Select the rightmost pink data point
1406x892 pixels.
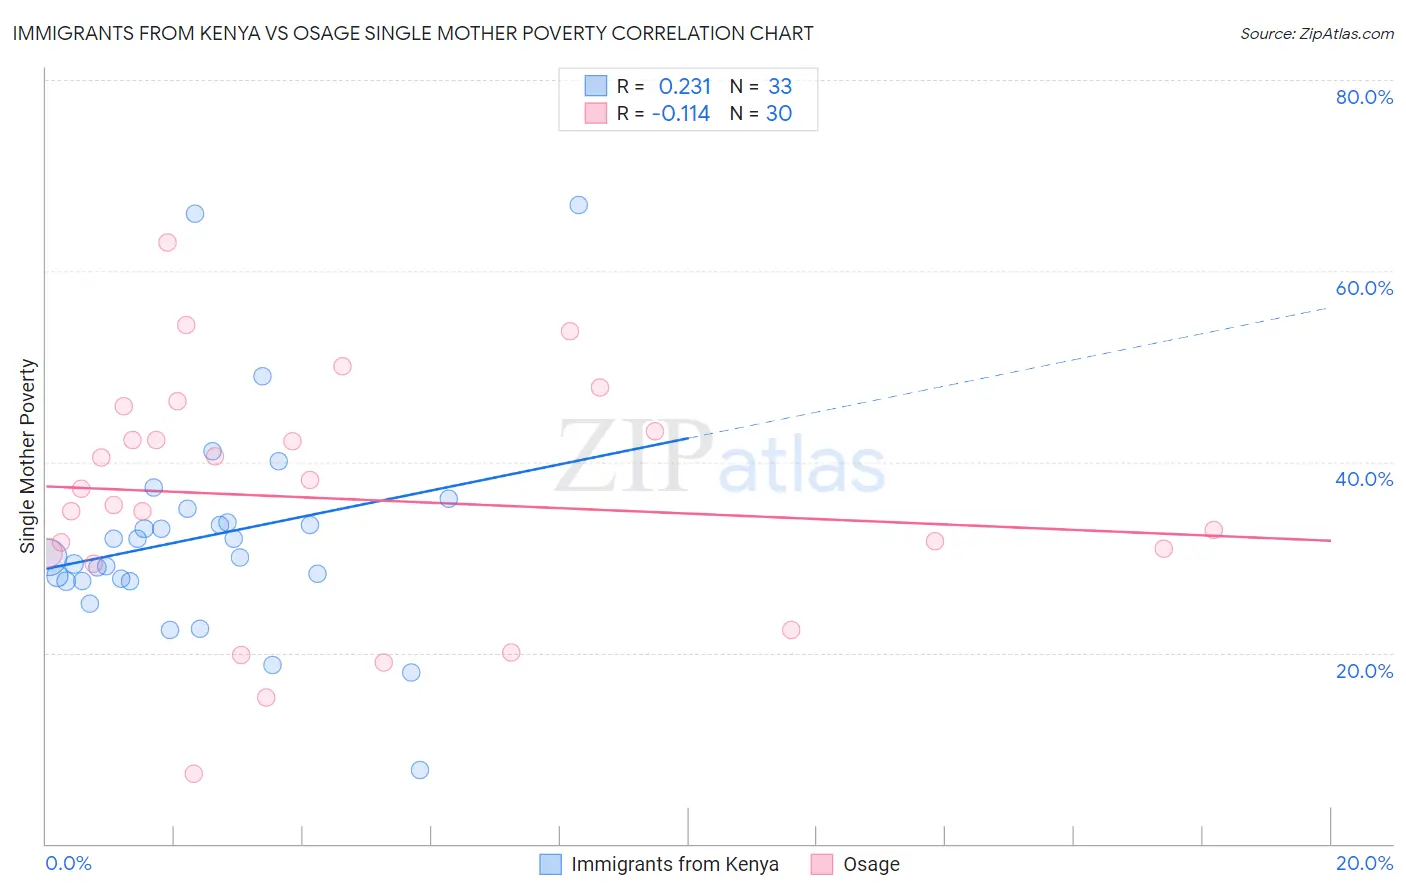[x=1213, y=530]
